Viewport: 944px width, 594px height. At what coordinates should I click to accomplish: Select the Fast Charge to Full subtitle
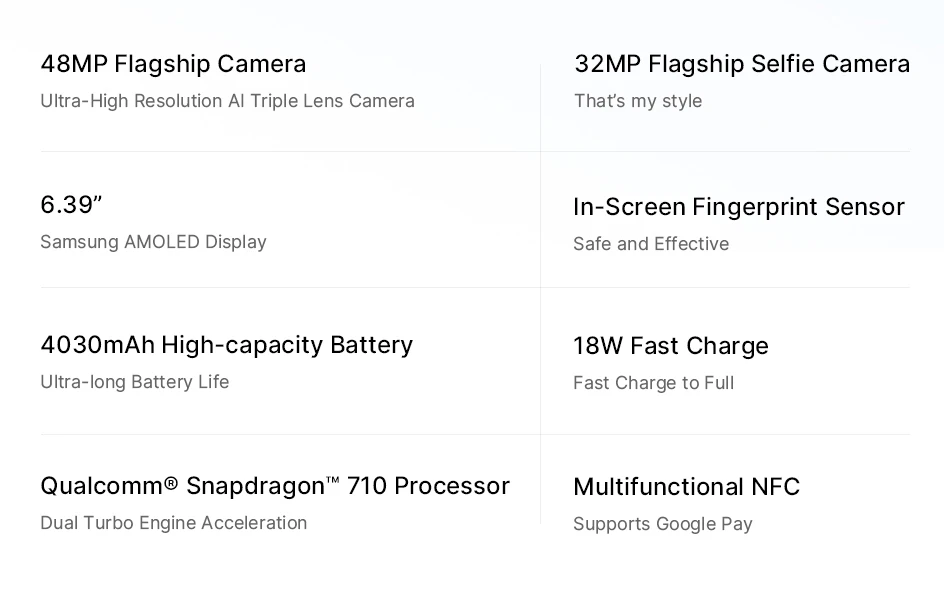coord(653,383)
